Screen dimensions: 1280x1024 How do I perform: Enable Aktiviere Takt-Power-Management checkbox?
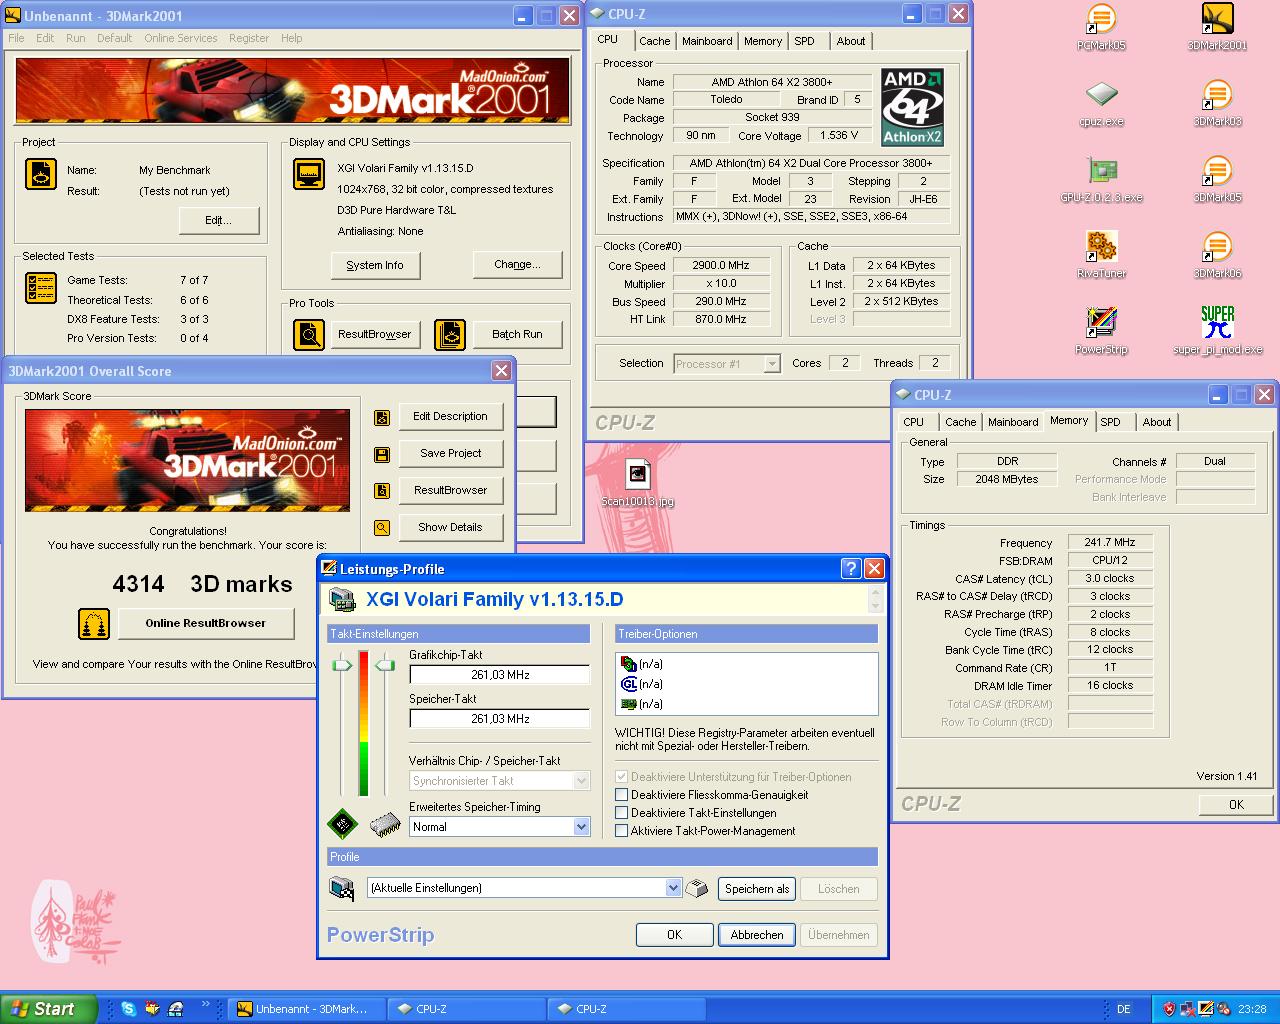point(622,831)
